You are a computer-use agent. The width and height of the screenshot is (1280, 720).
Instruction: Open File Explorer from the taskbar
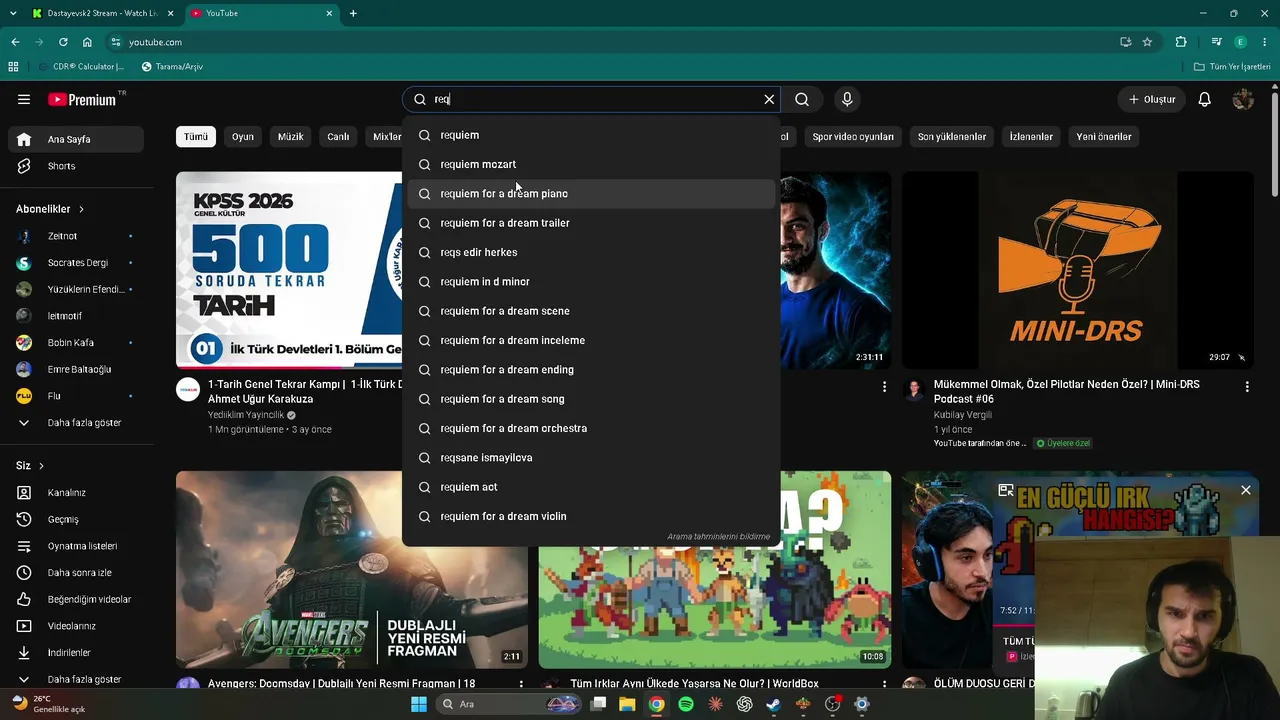[x=627, y=704]
